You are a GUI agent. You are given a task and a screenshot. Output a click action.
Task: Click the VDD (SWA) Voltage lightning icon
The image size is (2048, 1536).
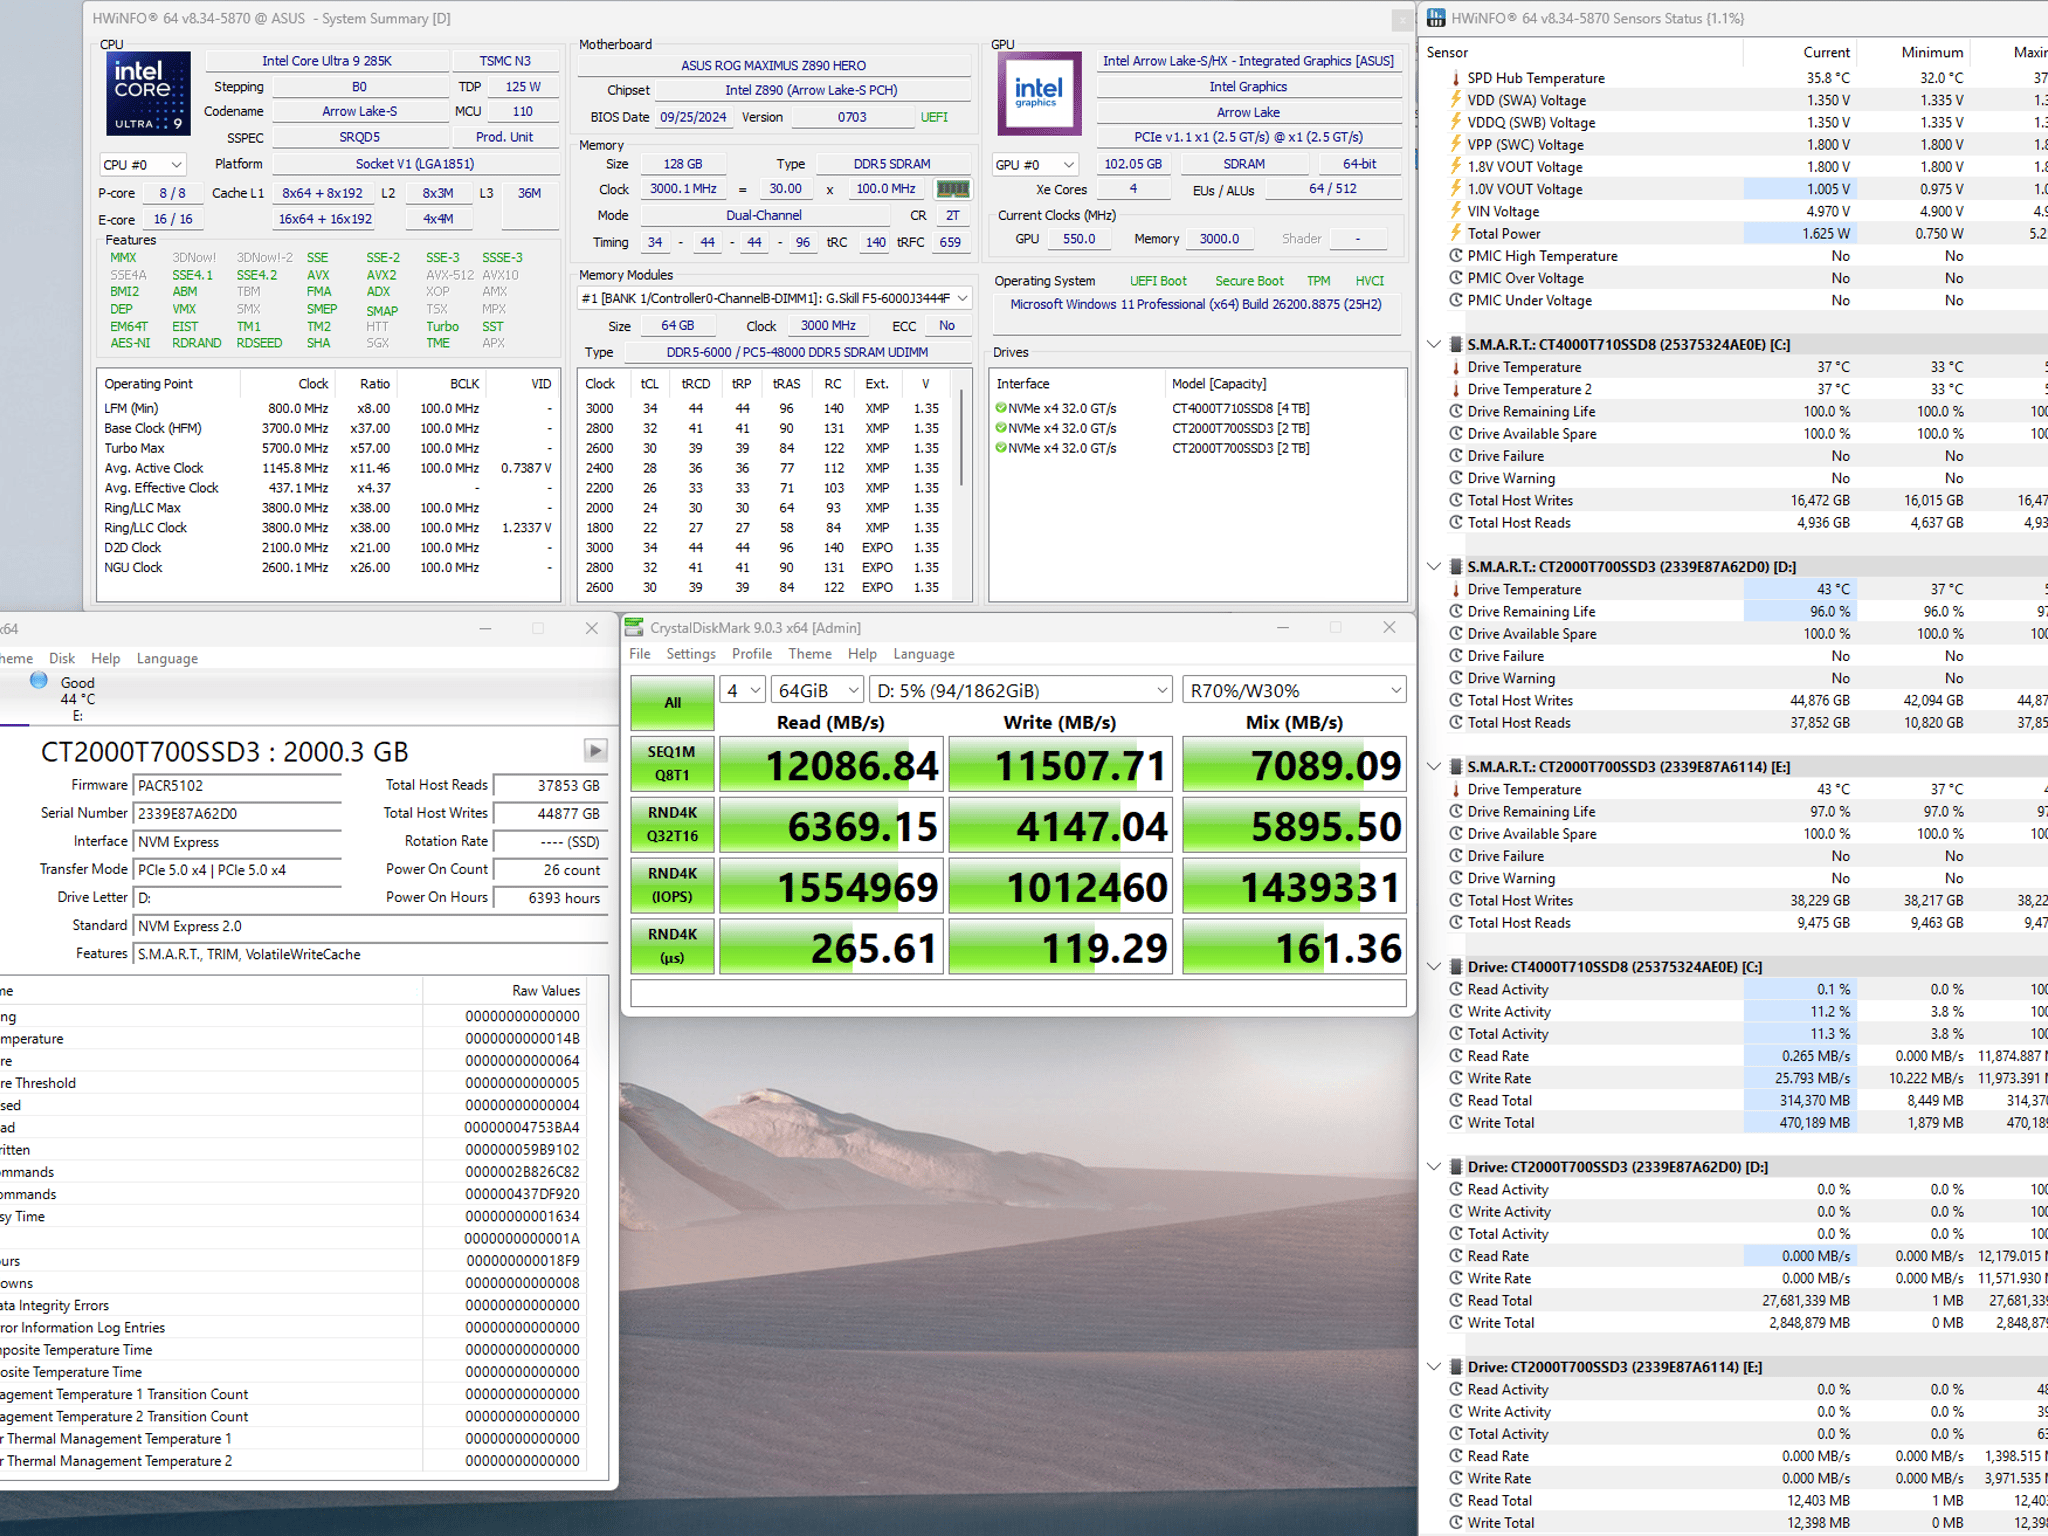(x=1456, y=100)
